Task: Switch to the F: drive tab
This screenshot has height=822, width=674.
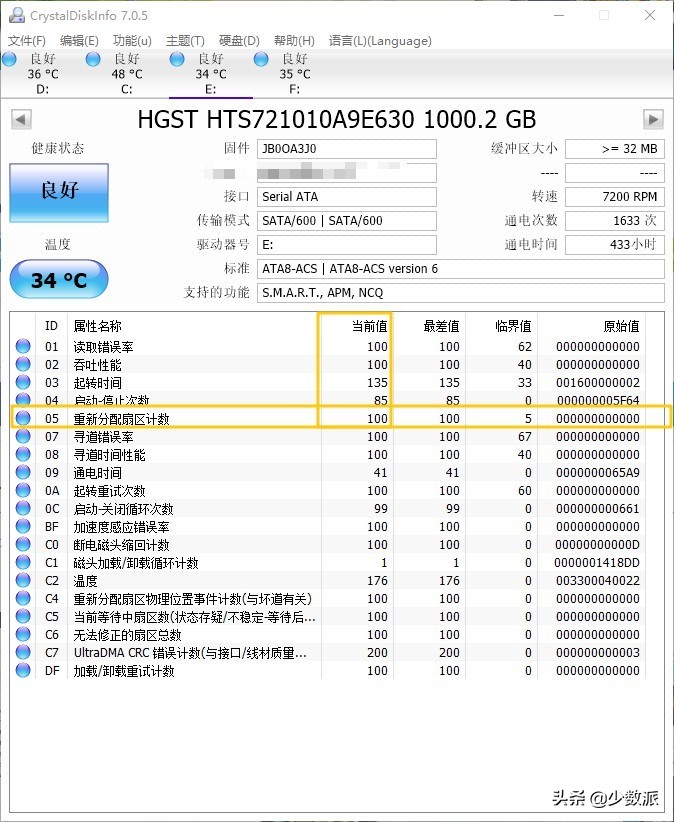Action: pos(294,73)
